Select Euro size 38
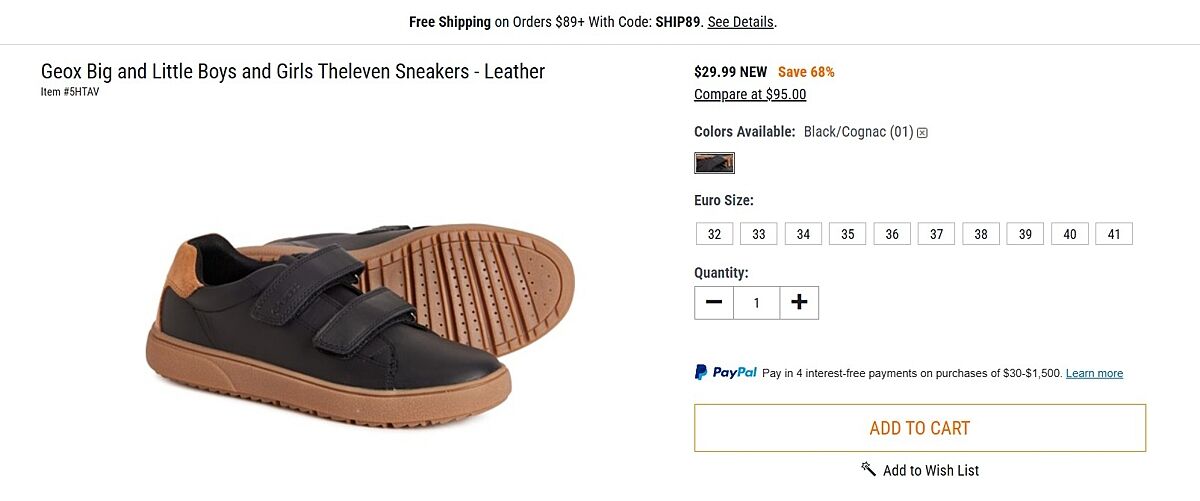 [x=981, y=234]
